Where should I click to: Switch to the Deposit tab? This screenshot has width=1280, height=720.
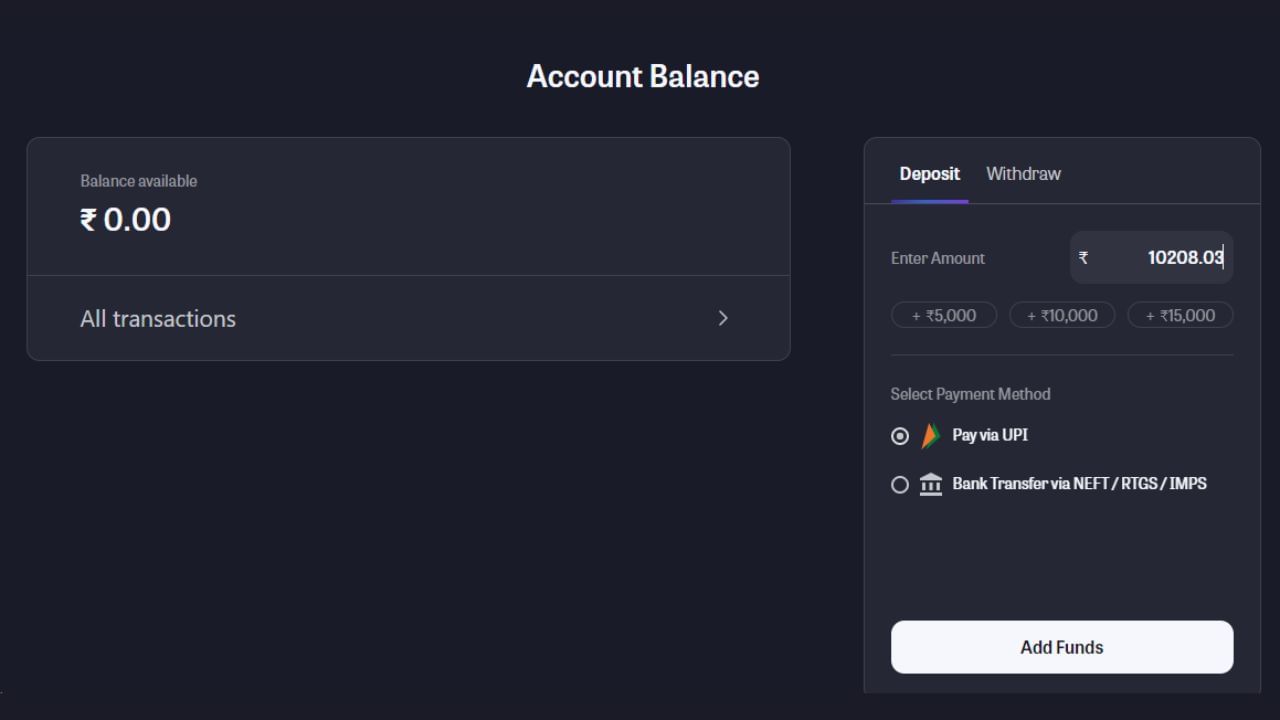[929, 174]
